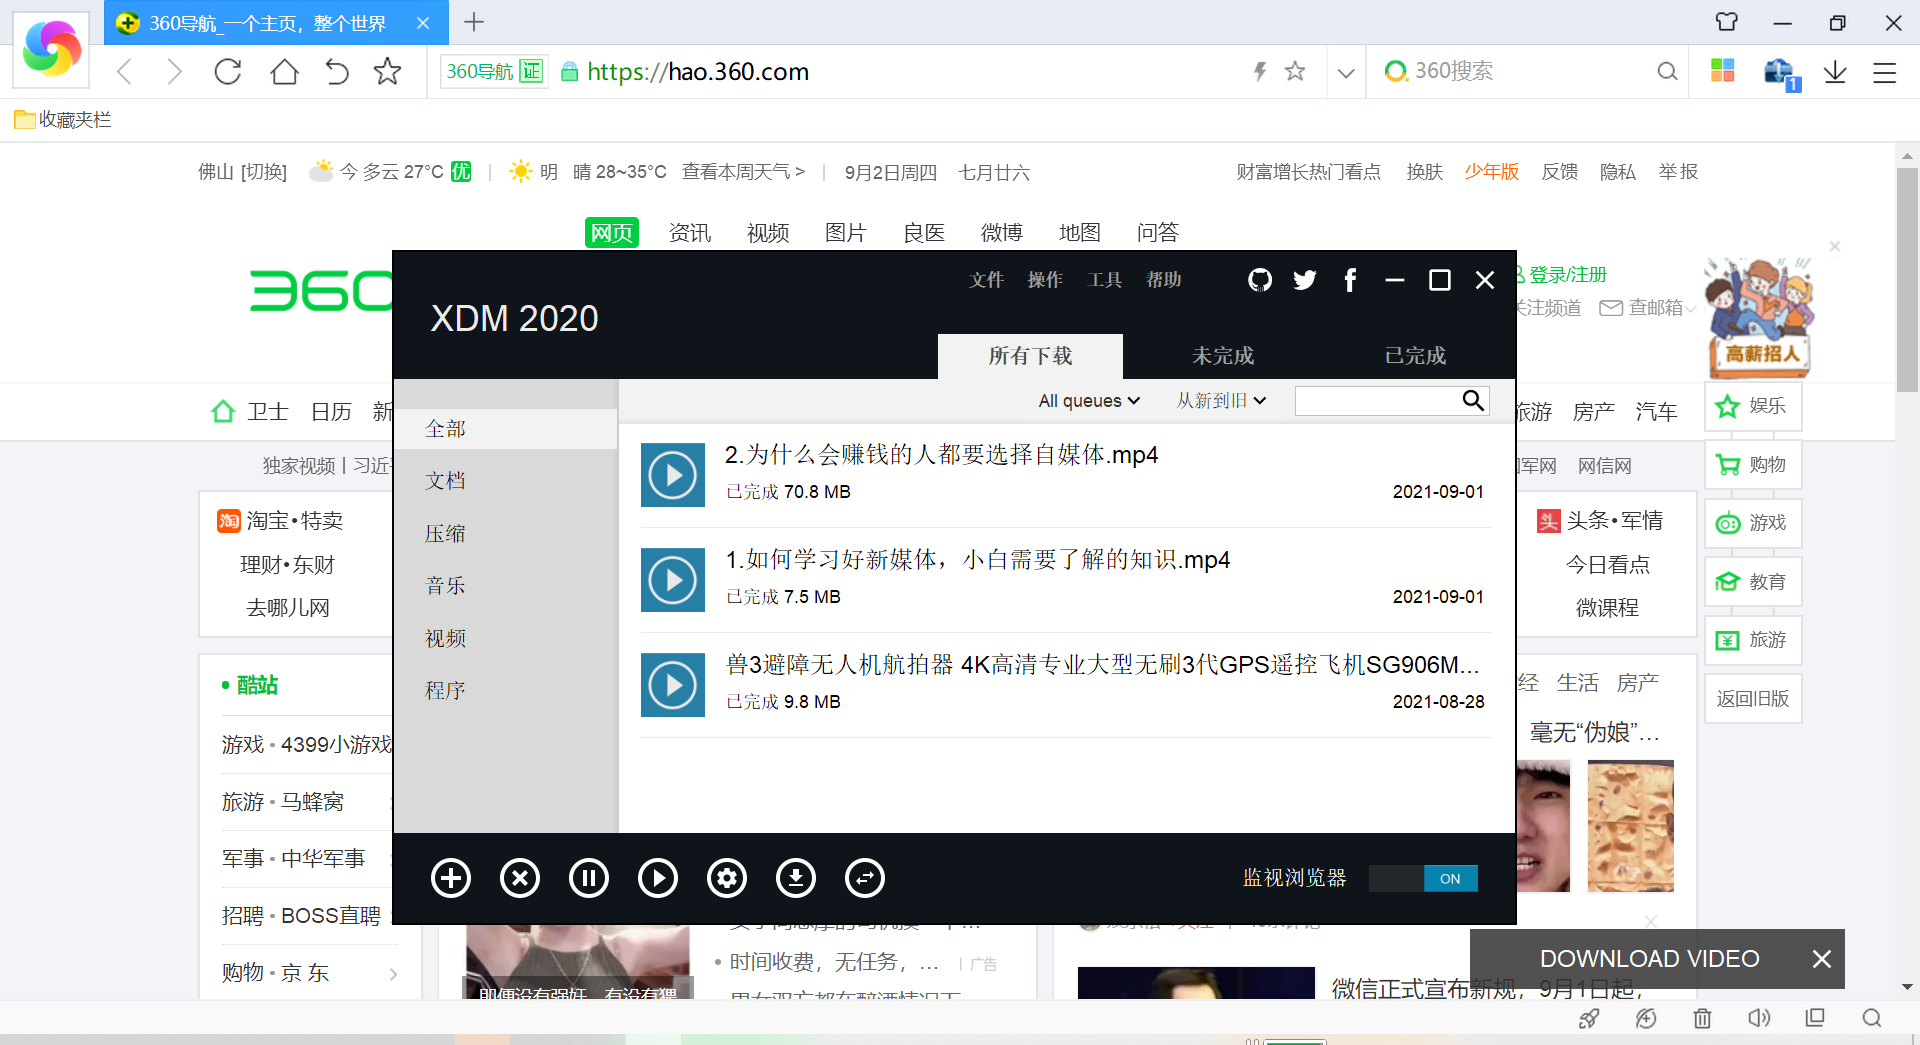Play the 兽3避障无人机航拍器 video icon
The image size is (1920, 1045).
tap(673, 685)
